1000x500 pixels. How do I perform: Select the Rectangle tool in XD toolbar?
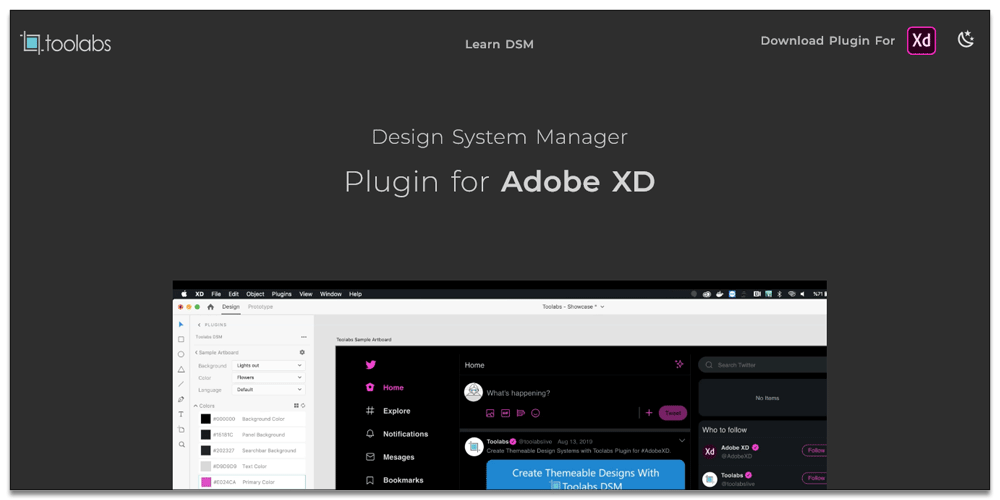coord(181,339)
